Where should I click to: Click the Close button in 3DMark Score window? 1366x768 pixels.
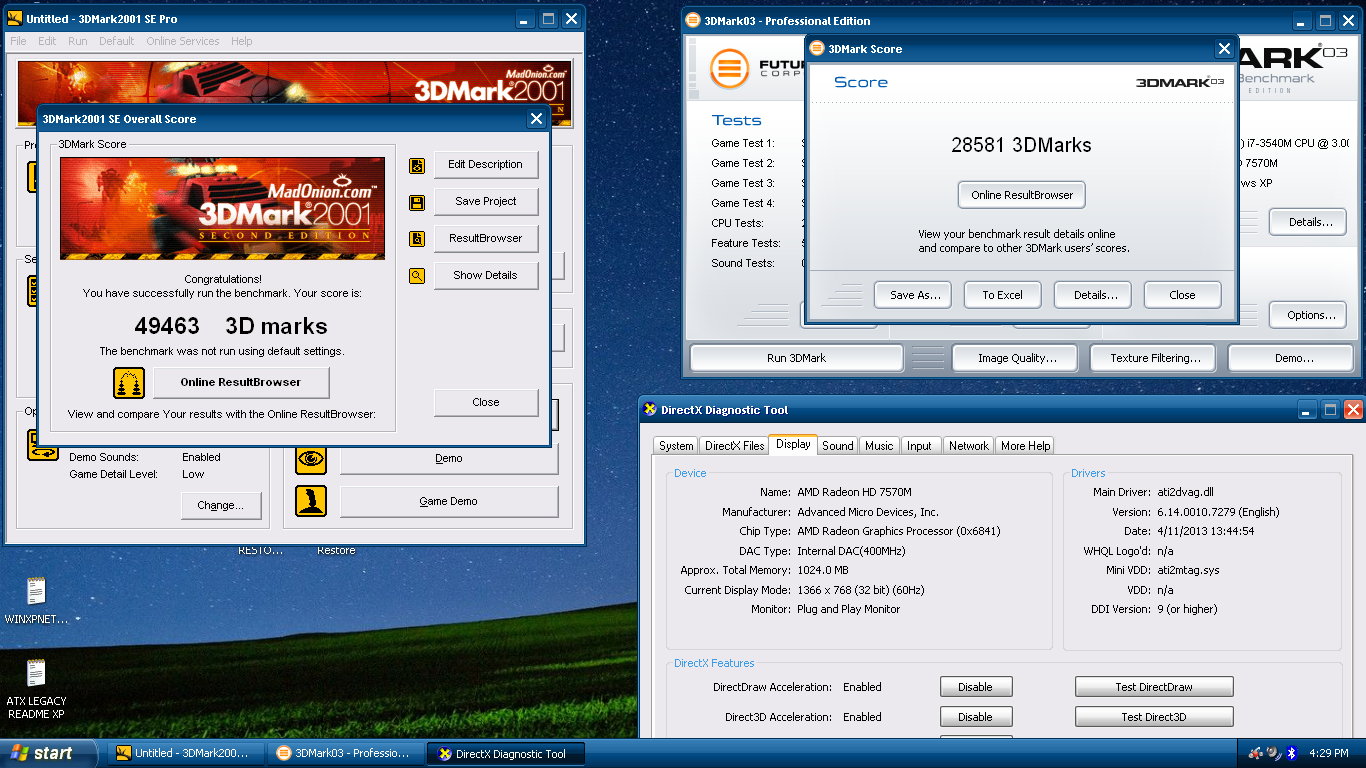click(x=1182, y=296)
